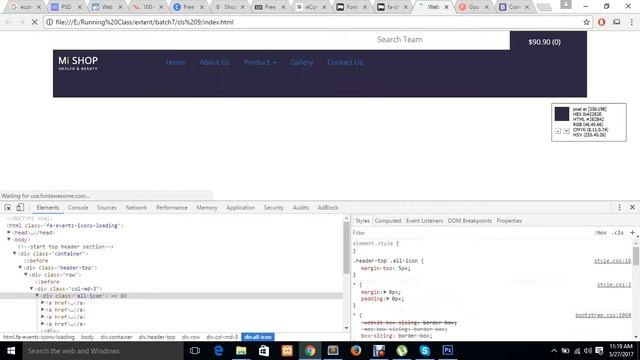
Task: Collapse the div class all-icon node
Action: [x=37, y=296]
